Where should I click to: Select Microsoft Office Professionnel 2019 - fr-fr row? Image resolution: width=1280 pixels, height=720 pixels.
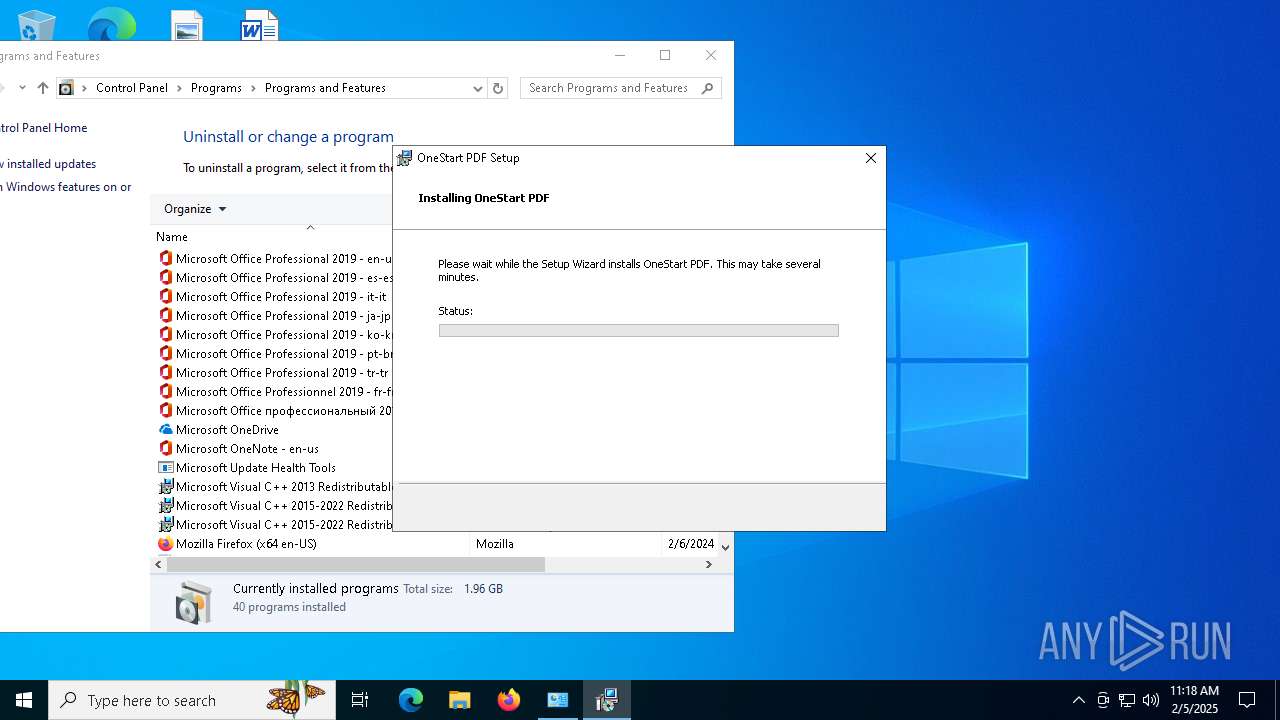coord(274,392)
